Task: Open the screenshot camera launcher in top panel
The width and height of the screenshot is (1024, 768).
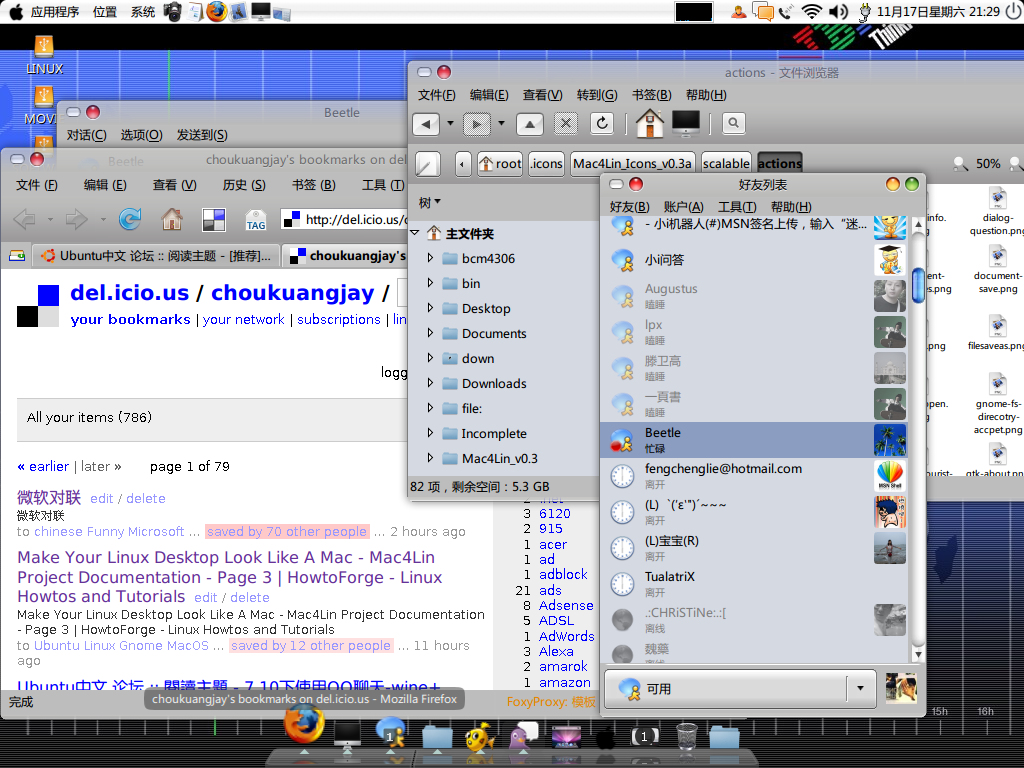Action: click(172, 11)
